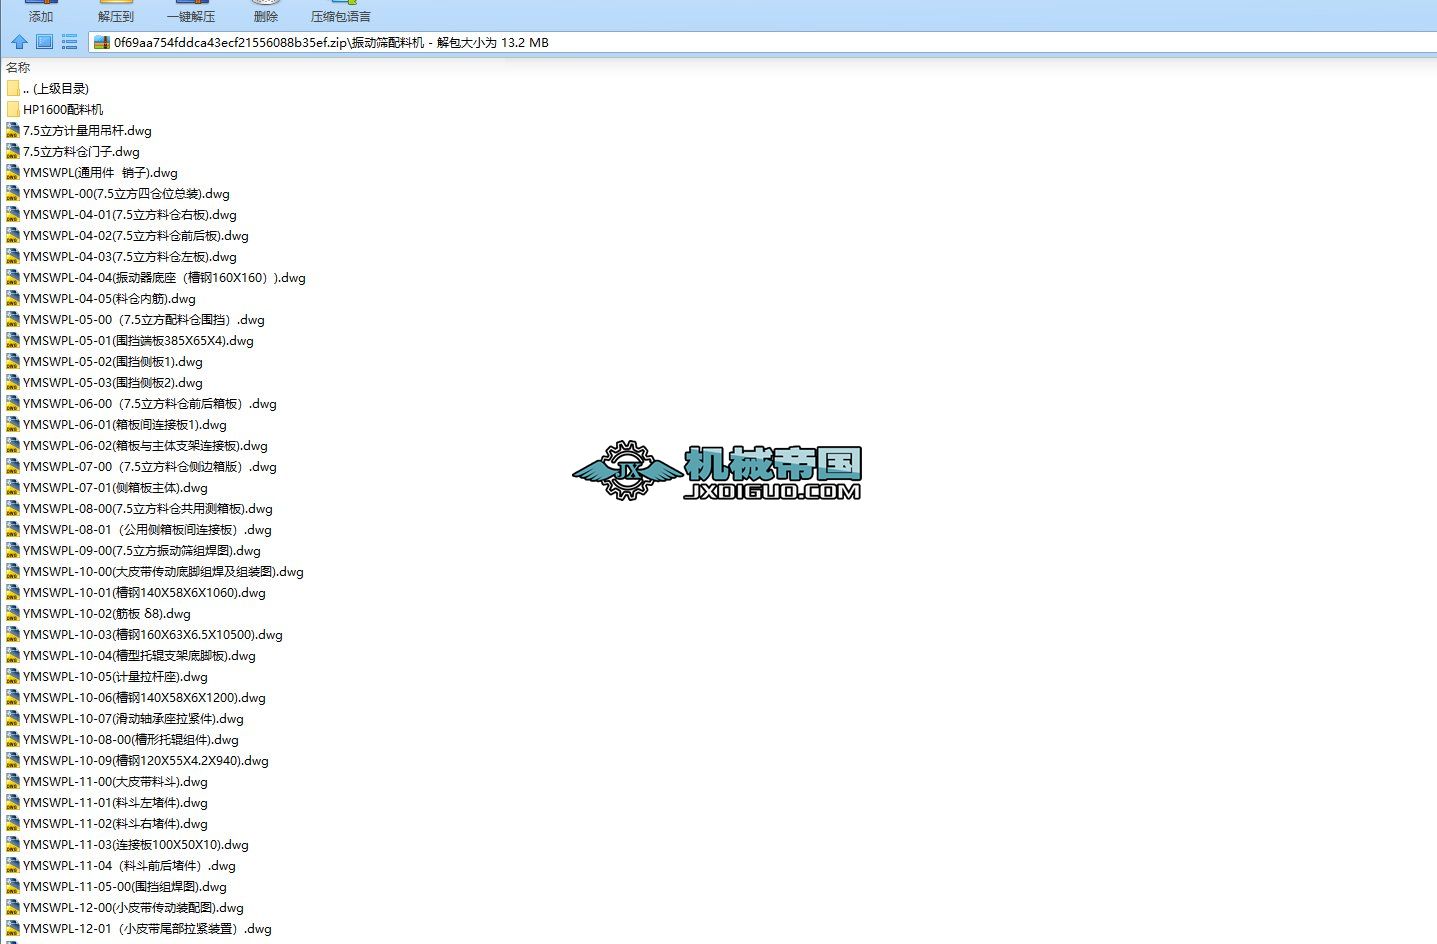1437x944 pixels.
Task: Click the 解压到 toolbar button
Action: pyautogui.click(x=116, y=11)
